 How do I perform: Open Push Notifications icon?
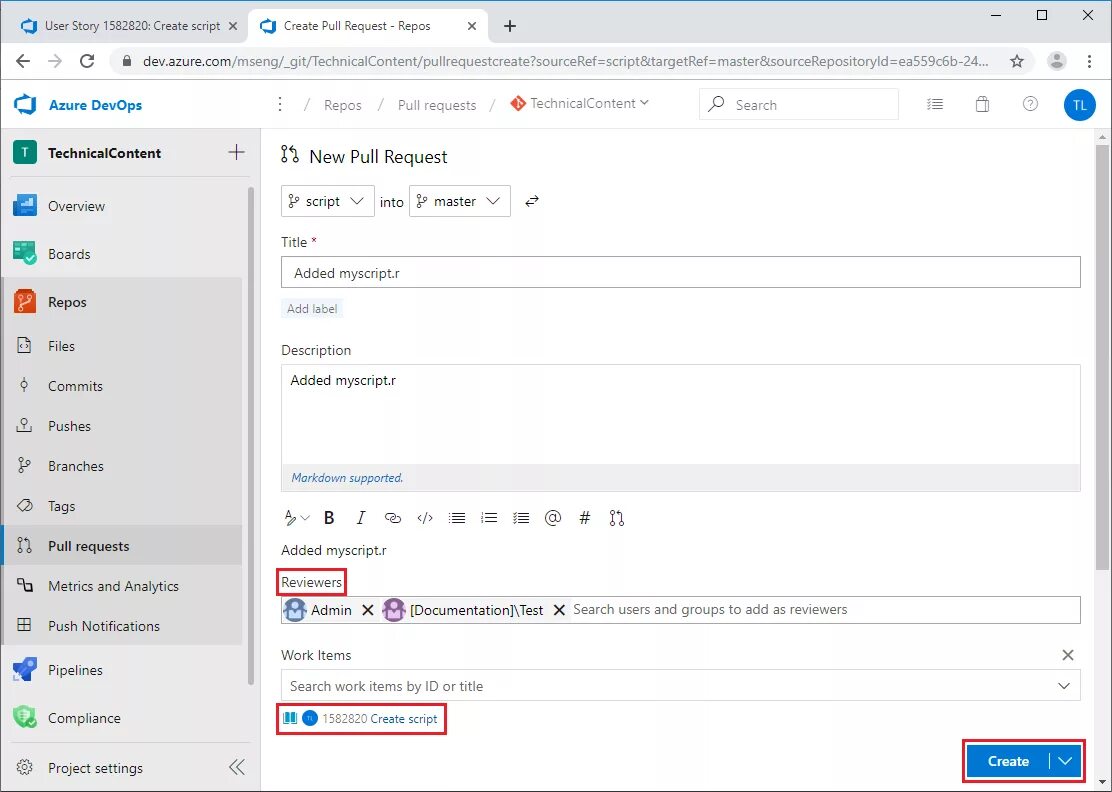[x=24, y=625]
